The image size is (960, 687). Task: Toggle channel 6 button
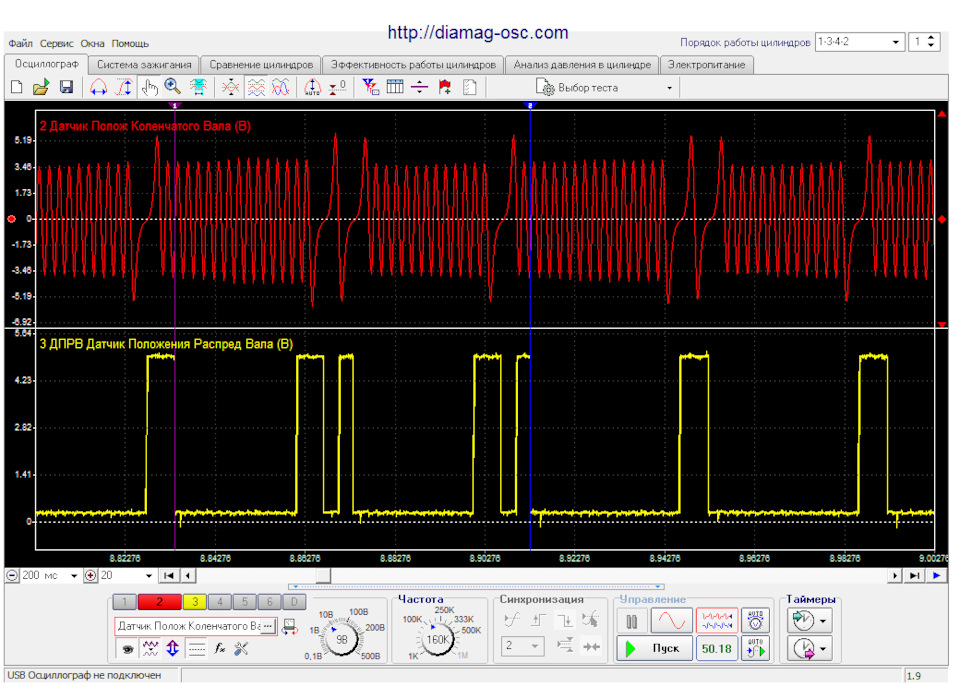pyautogui.click(x=269, y=602)
